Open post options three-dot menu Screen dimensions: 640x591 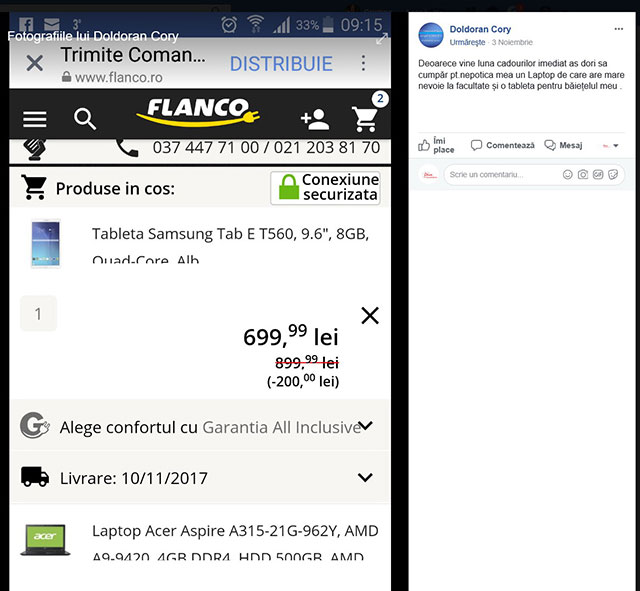[x=618, y=29]
